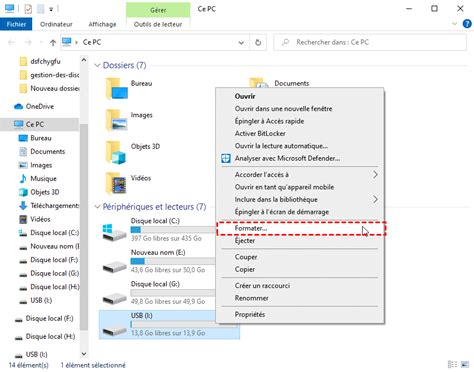Open Propriétés from the context menu
The image size is (474, 372).
(x=300, y=314)
